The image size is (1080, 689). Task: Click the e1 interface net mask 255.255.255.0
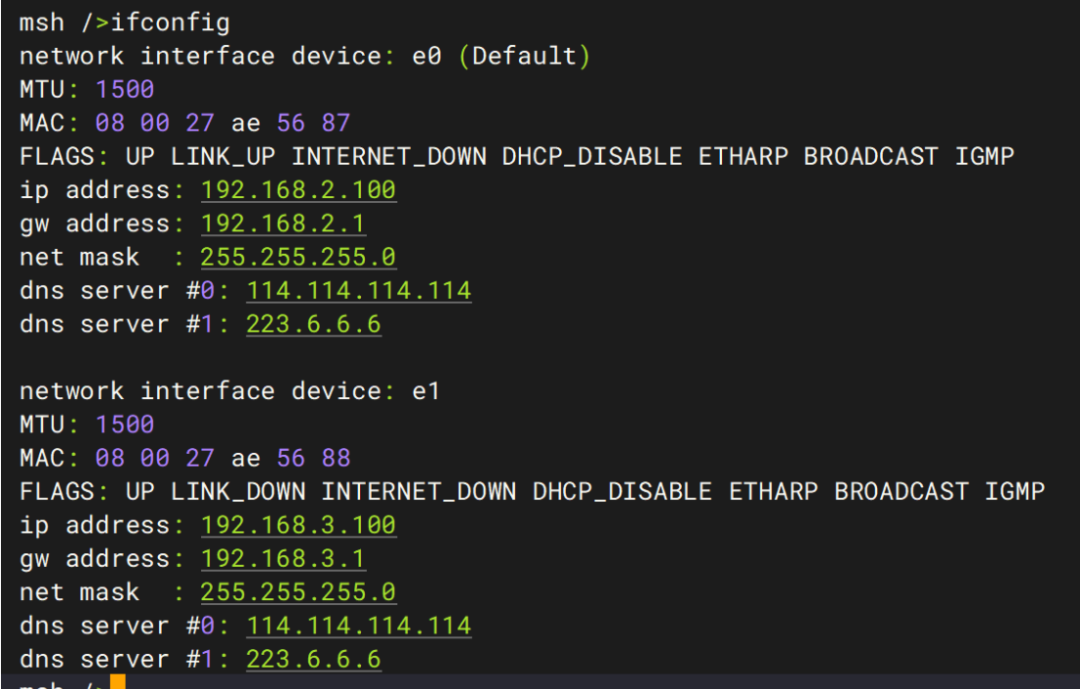[x=298, y=592]
